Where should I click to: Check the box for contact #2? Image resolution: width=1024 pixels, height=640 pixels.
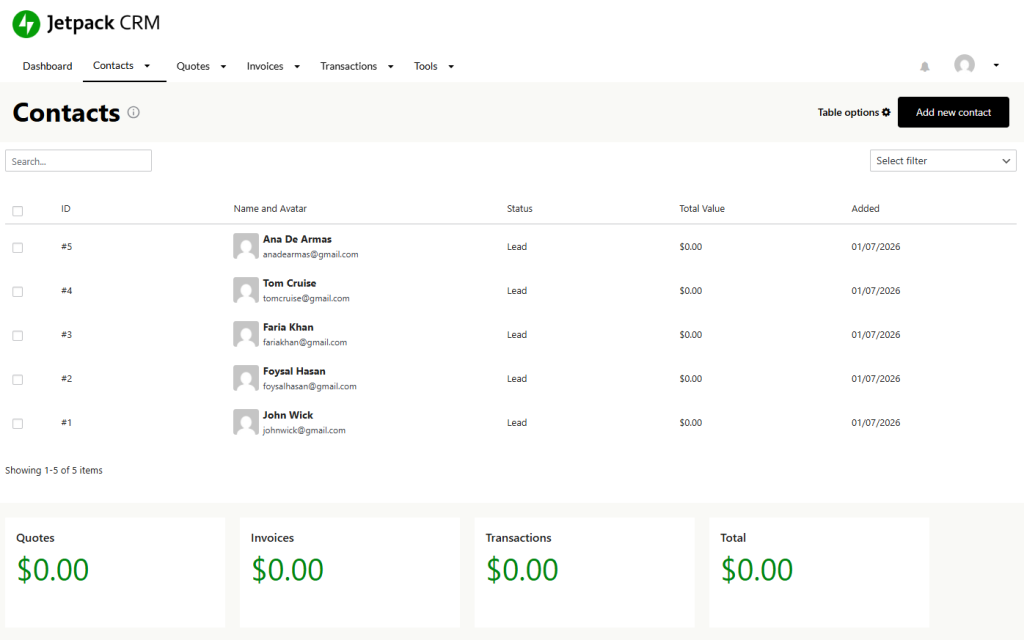click(18, 379)
